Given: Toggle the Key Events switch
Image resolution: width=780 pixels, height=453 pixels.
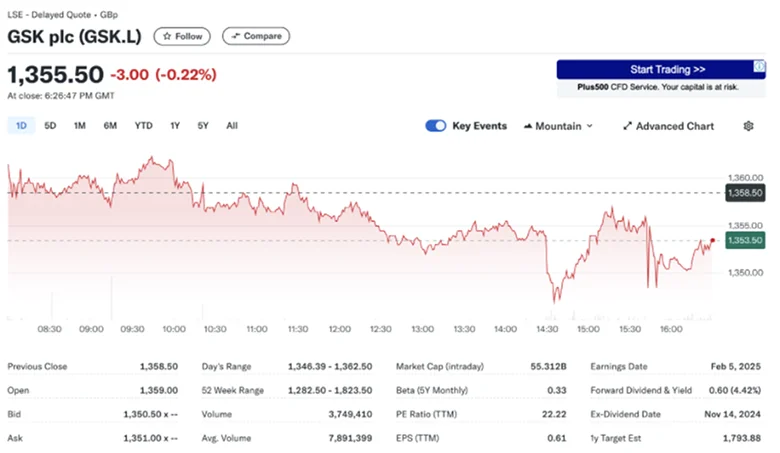Looking at the screenshot, I should [436, 126].
